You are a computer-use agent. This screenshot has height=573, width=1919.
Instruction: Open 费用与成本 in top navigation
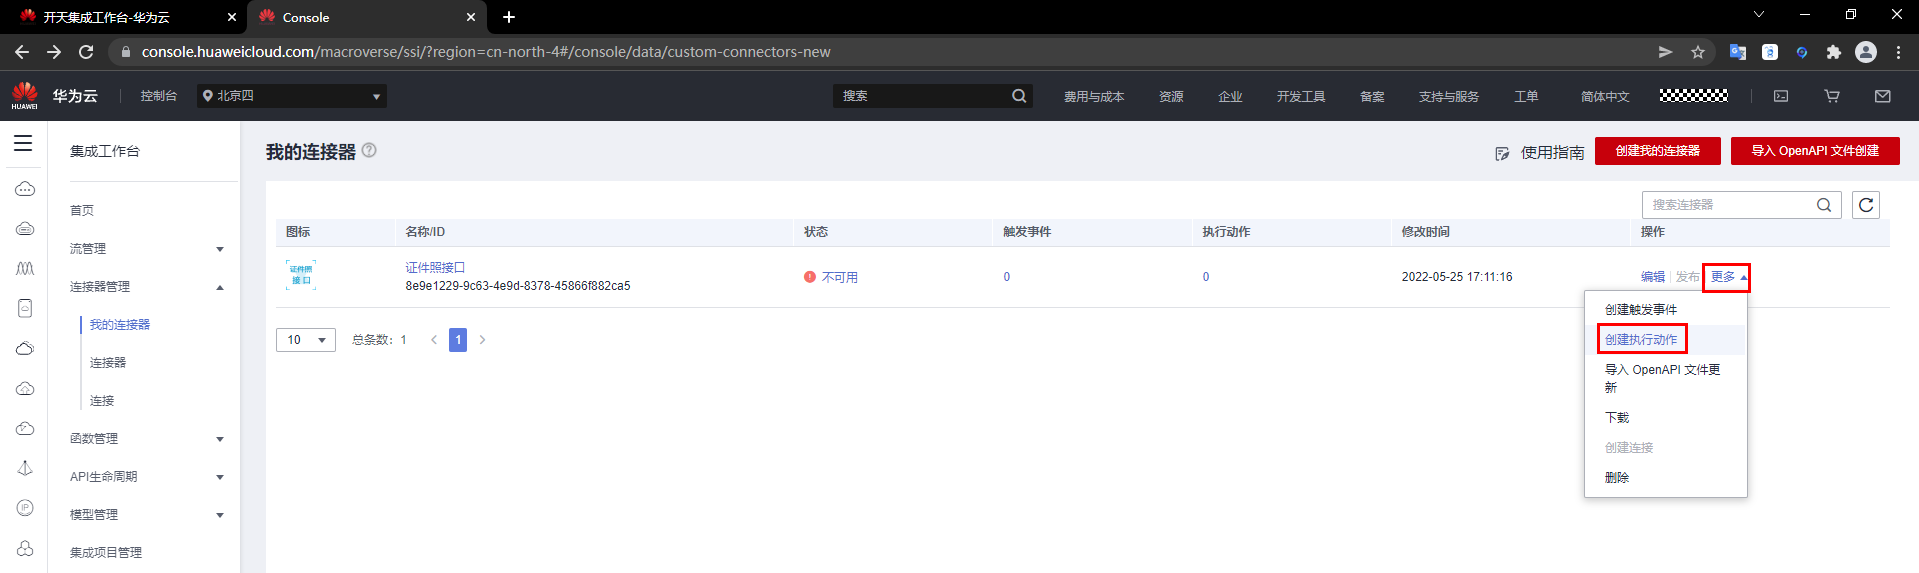pyautogui.click(x=1094, y=97)
